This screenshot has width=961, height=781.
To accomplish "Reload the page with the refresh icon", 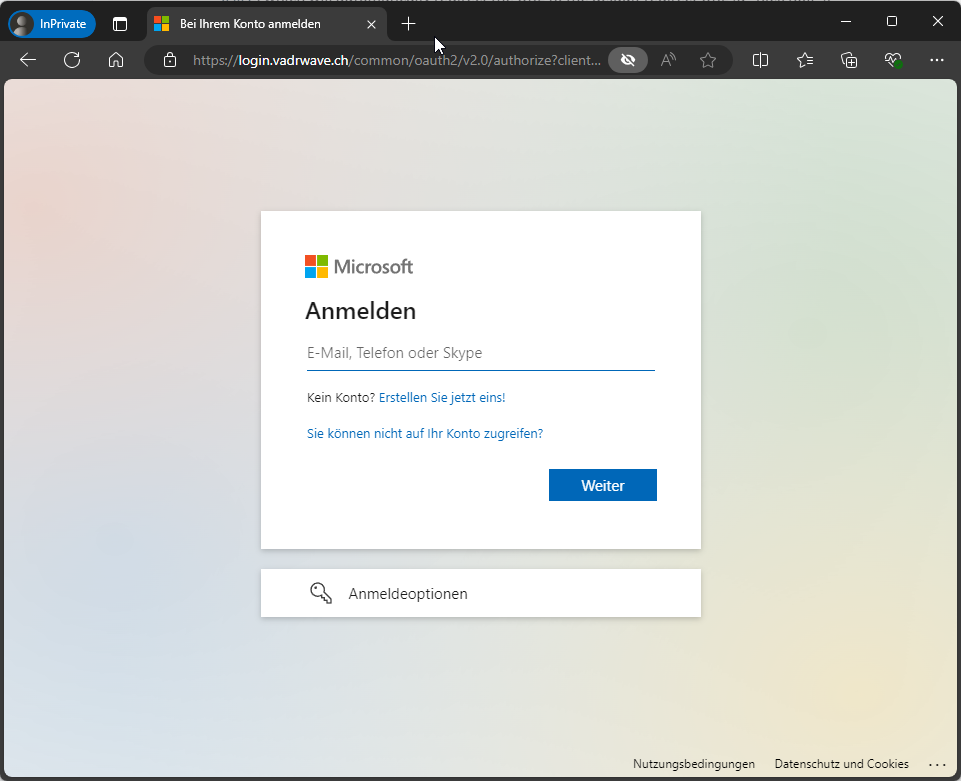I will point(72,60).
